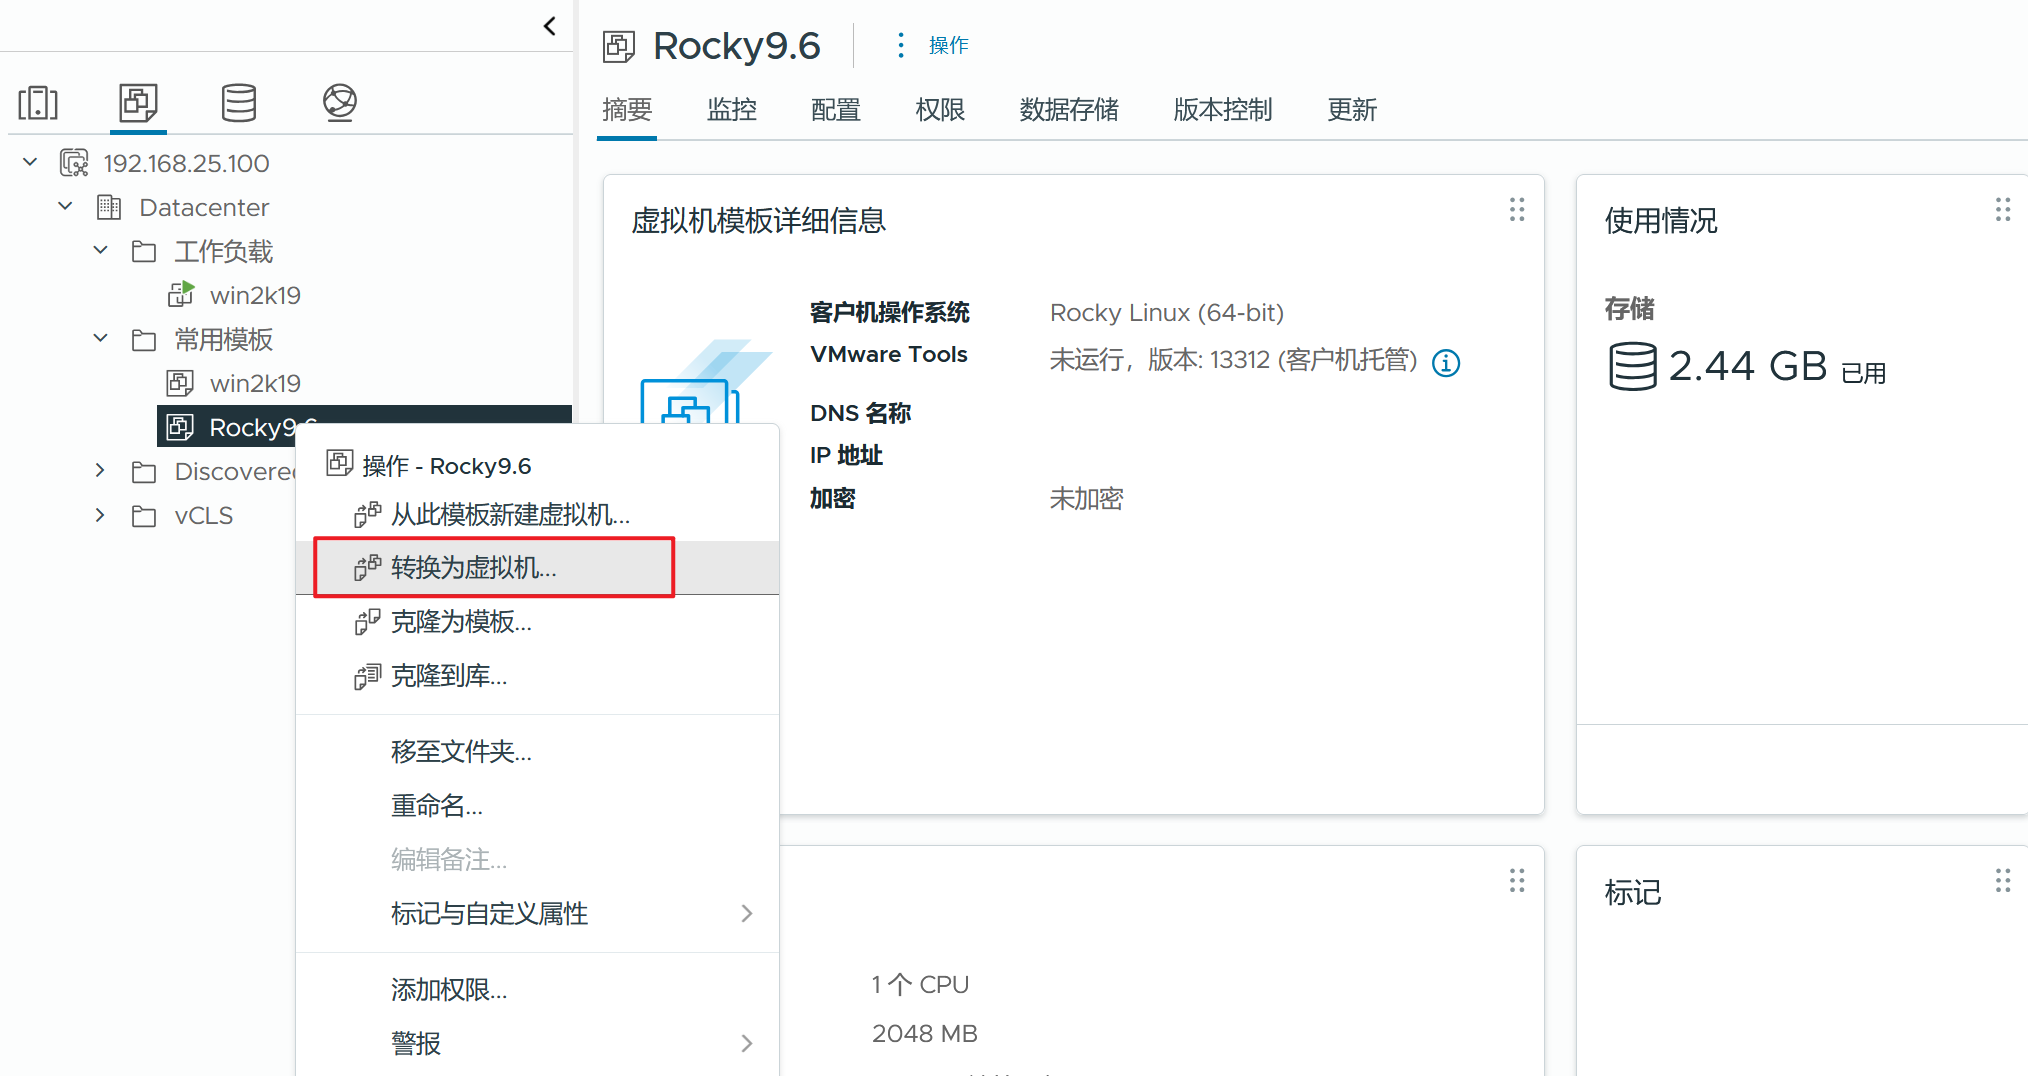Click icon beside 从此模板新建虚拟机 menu entry
The width and height of the screenshot is (2028, 1076).
(367, 514)
